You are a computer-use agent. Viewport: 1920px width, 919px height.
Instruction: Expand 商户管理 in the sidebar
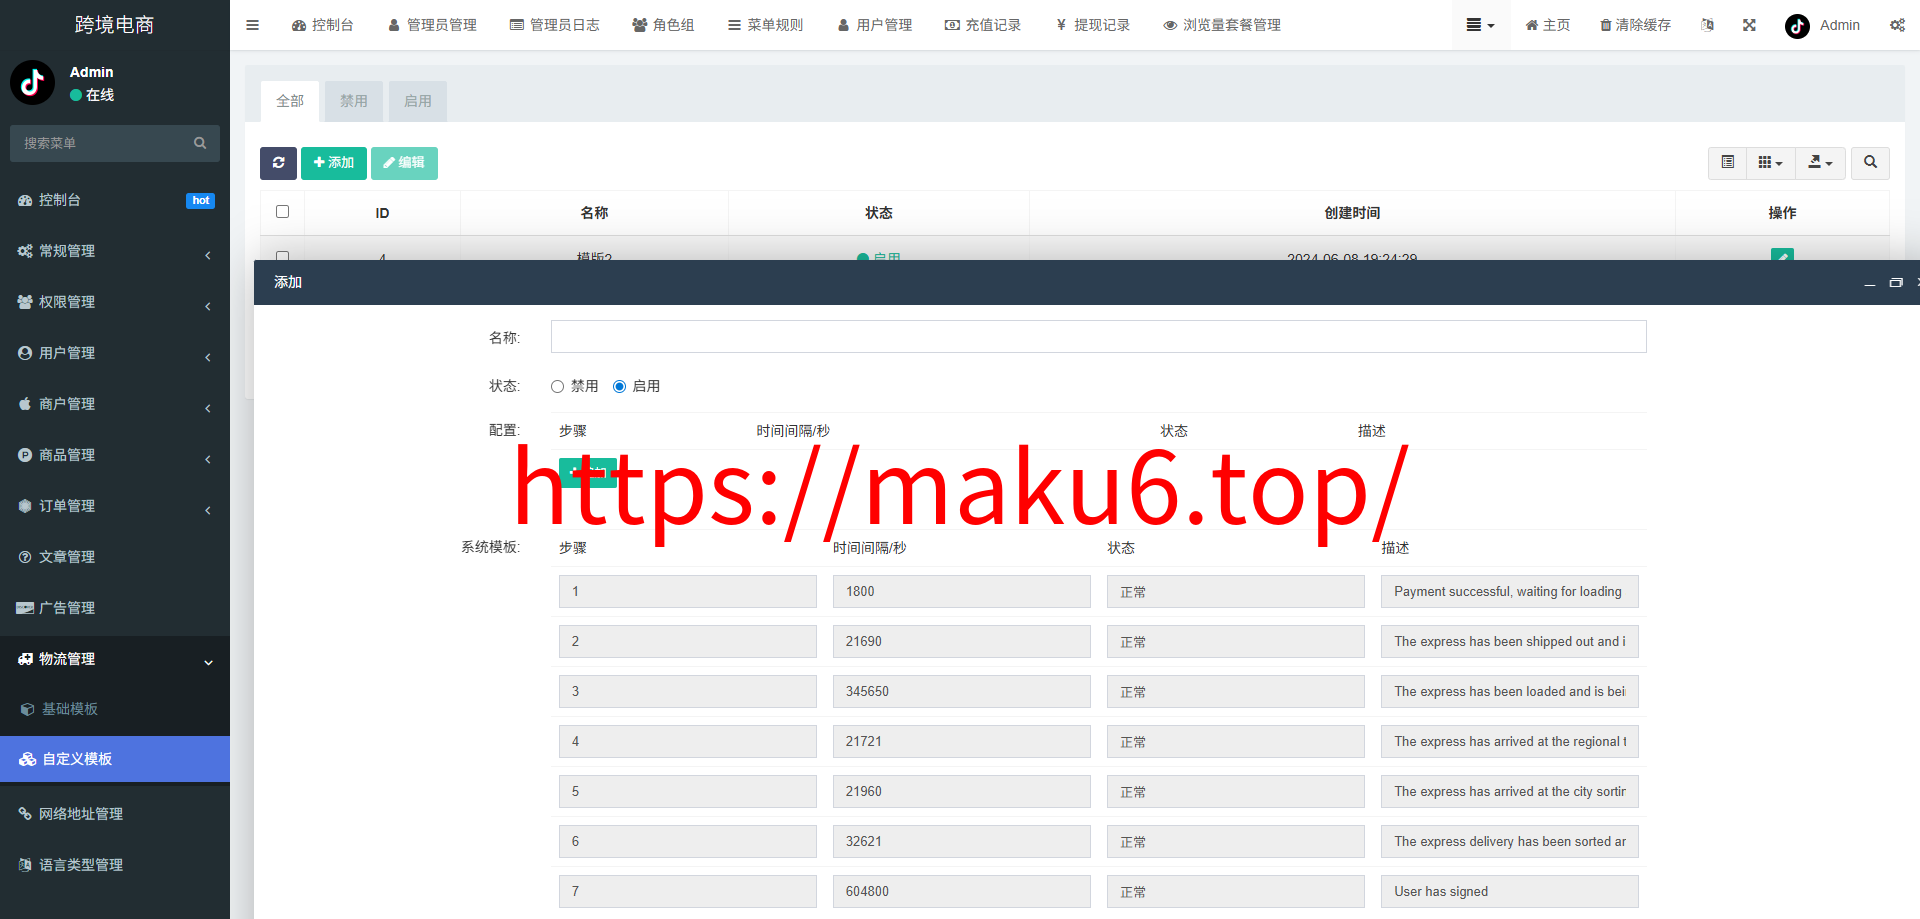click(x=115, y=404)
